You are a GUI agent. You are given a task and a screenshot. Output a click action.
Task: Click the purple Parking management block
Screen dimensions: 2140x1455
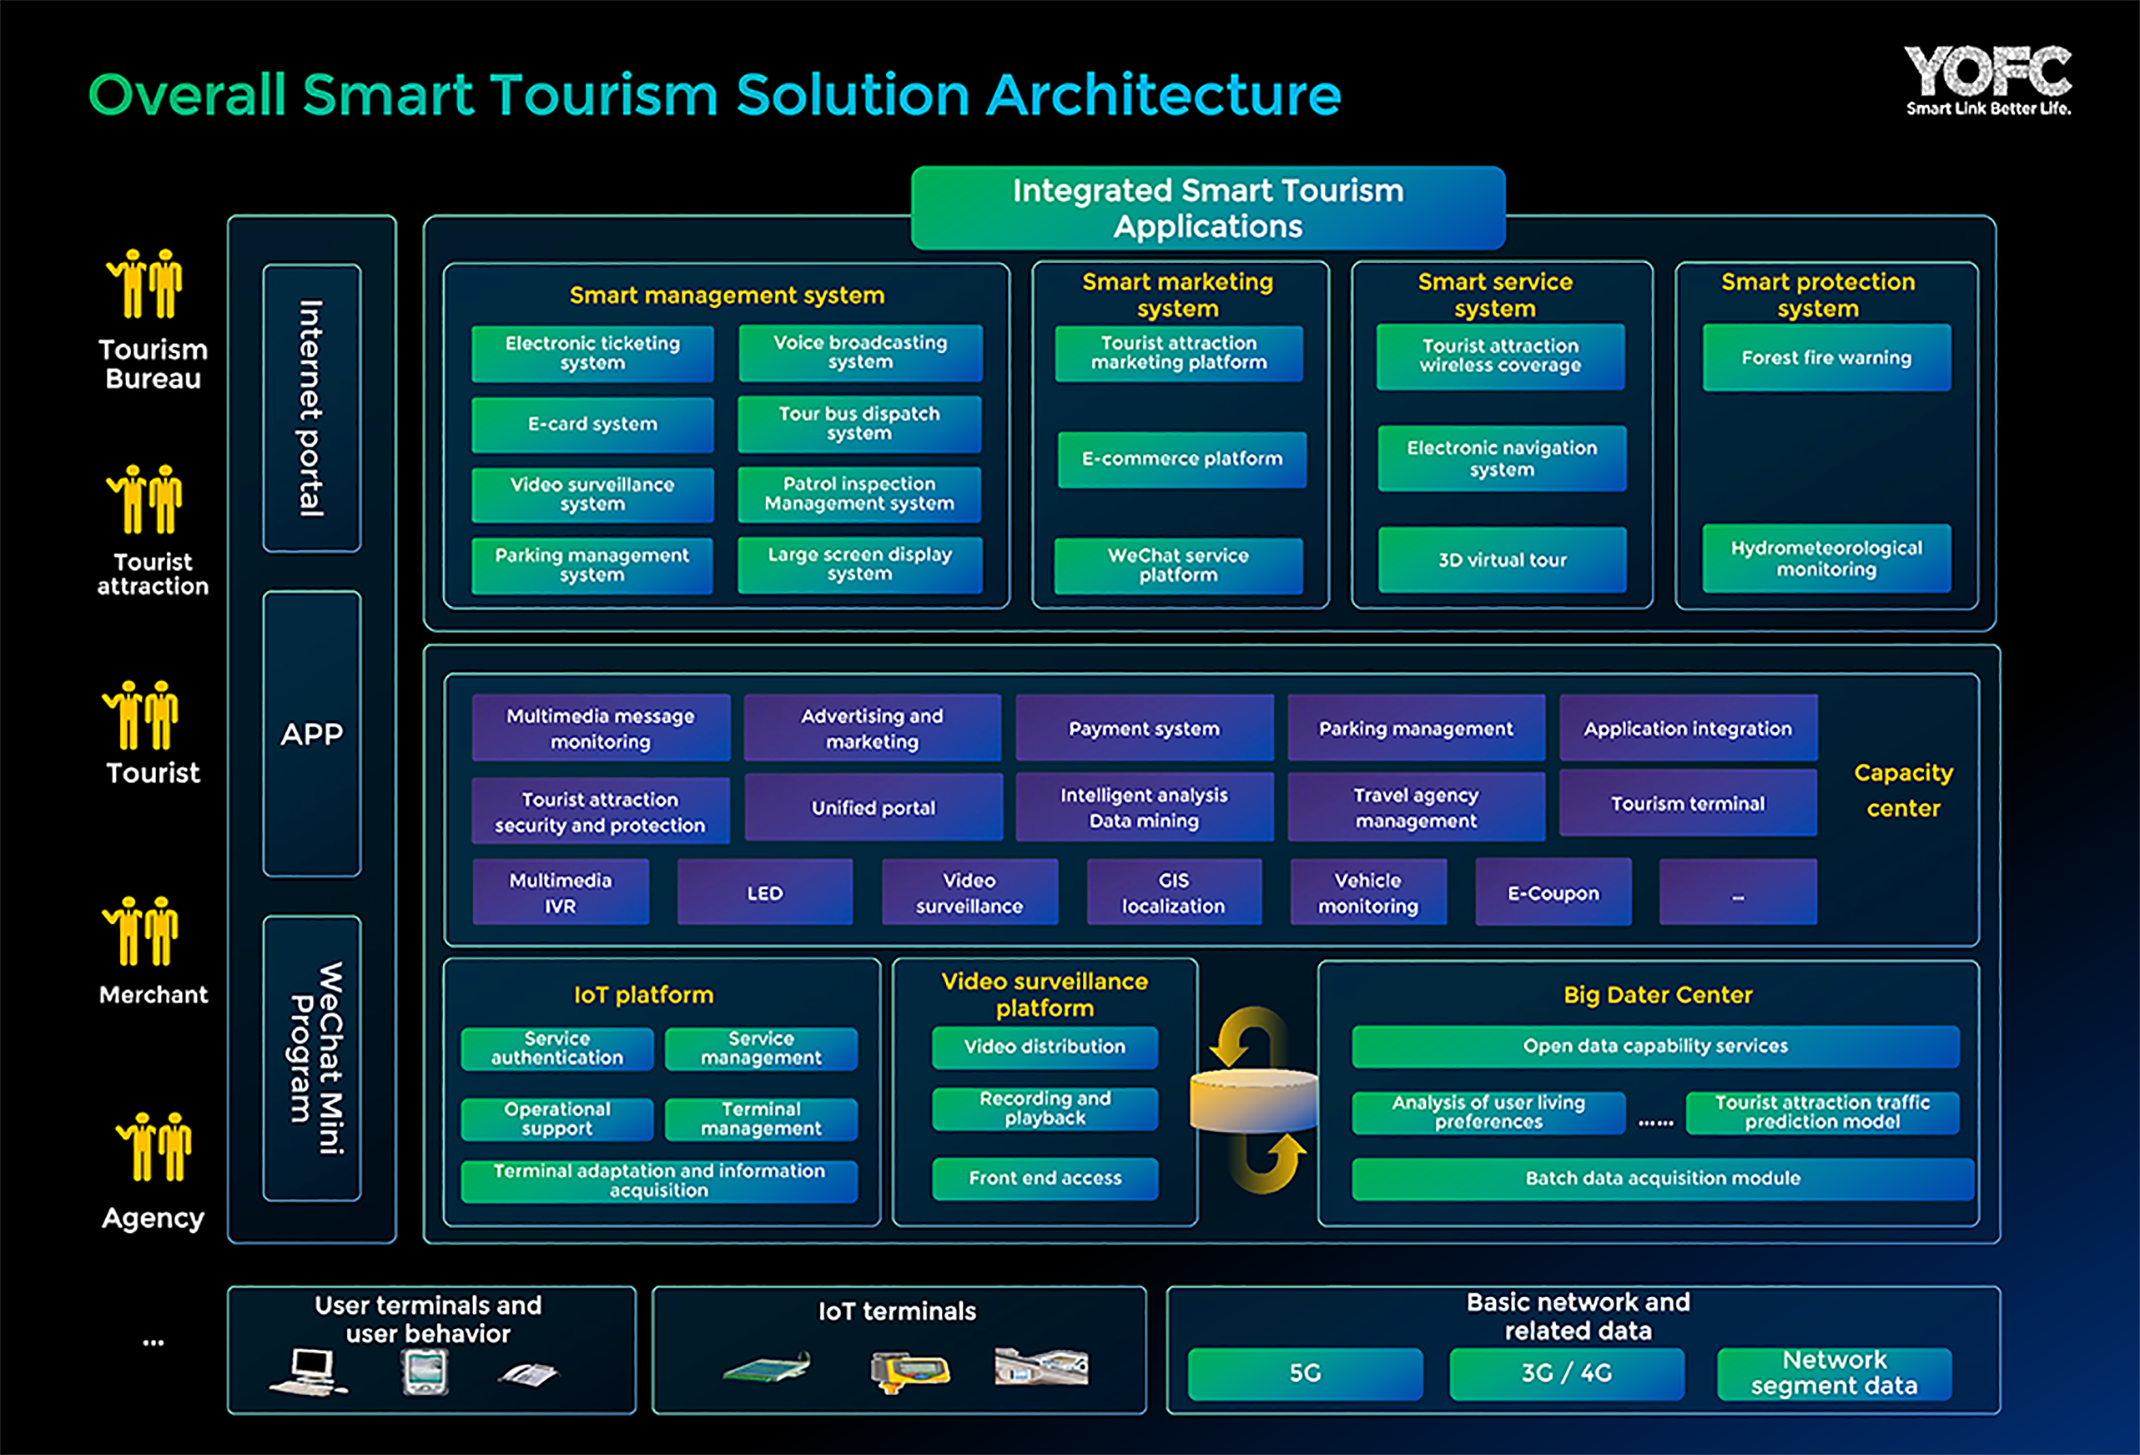[x=1416, y=728]
